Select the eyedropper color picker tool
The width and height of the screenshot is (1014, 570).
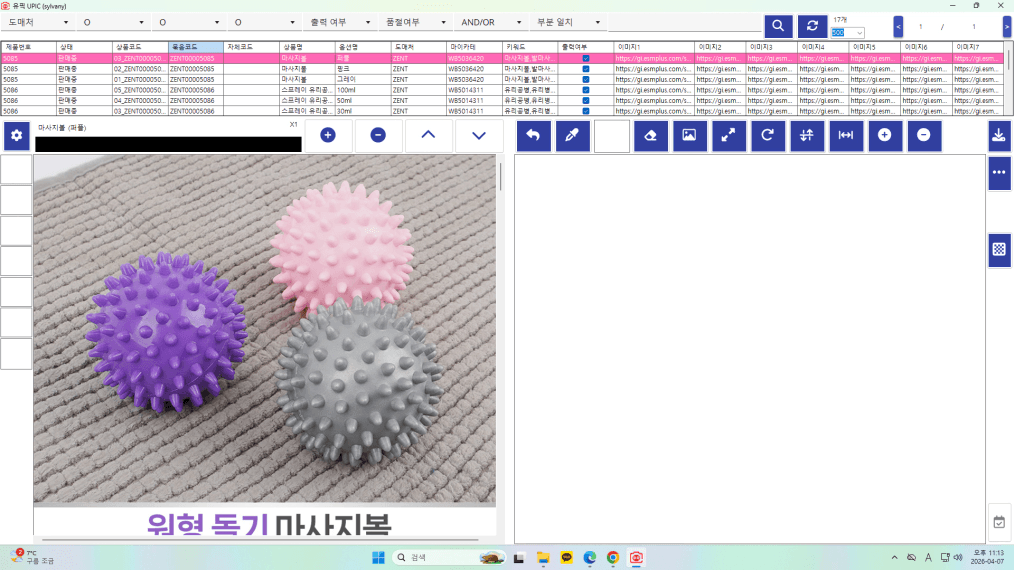571,136
